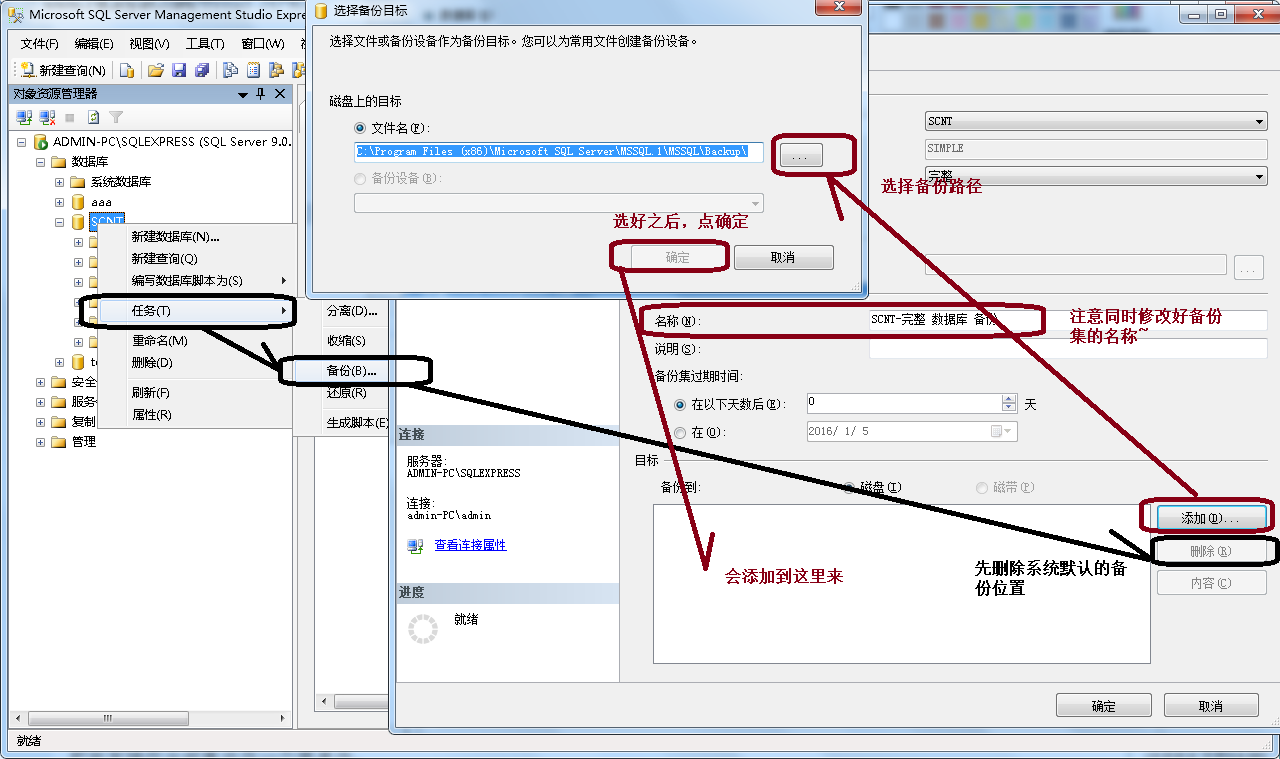
Task: Click the 数据库 folder icon
Action: click(x=59, y=162)
